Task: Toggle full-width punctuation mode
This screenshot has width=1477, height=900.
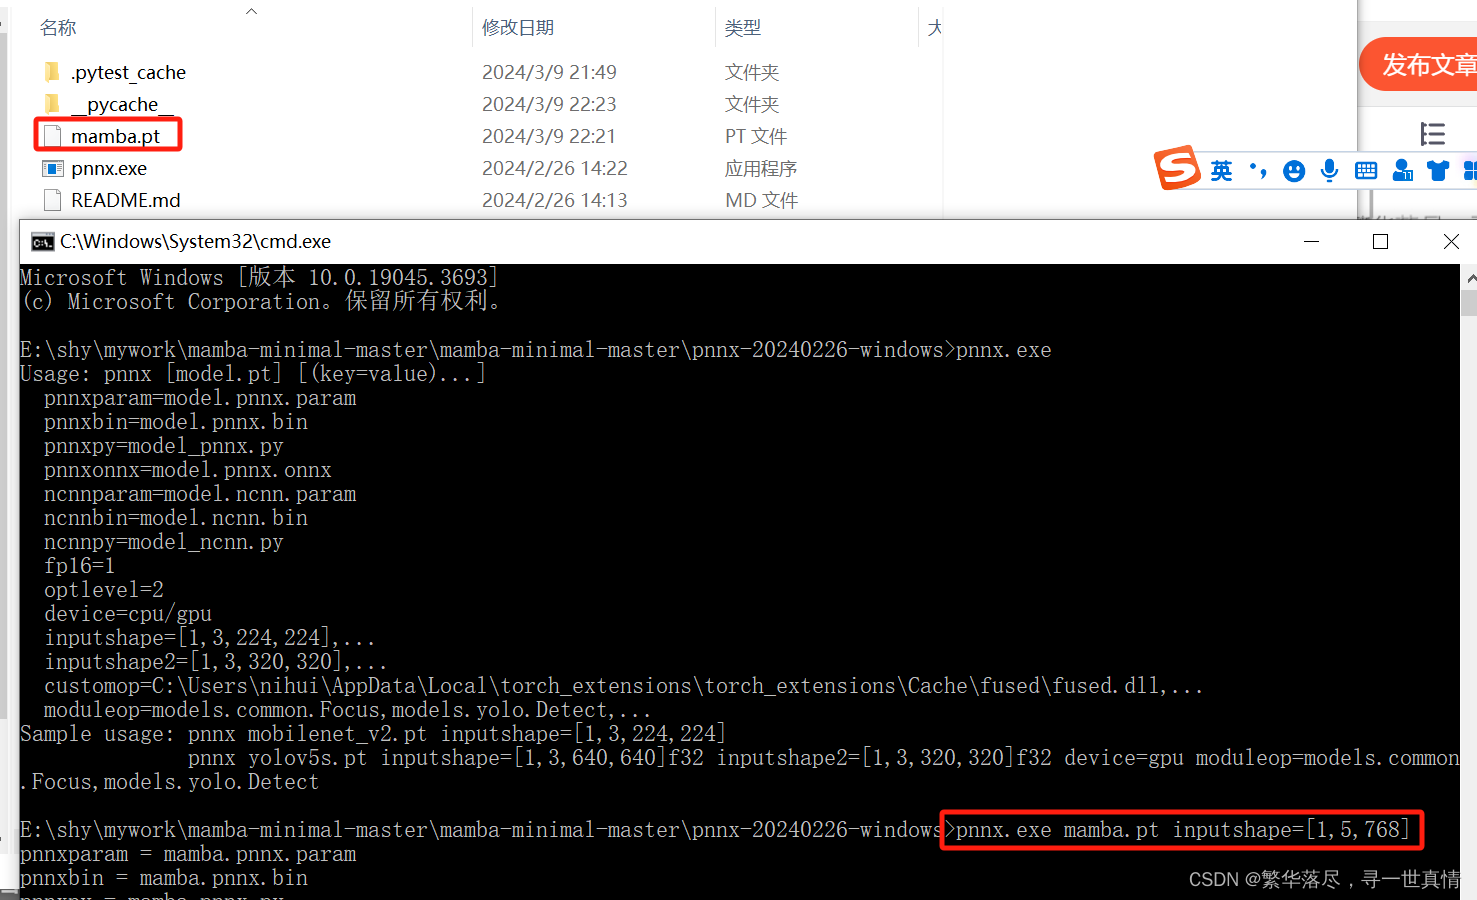Action: click(x=1257, y=170)
